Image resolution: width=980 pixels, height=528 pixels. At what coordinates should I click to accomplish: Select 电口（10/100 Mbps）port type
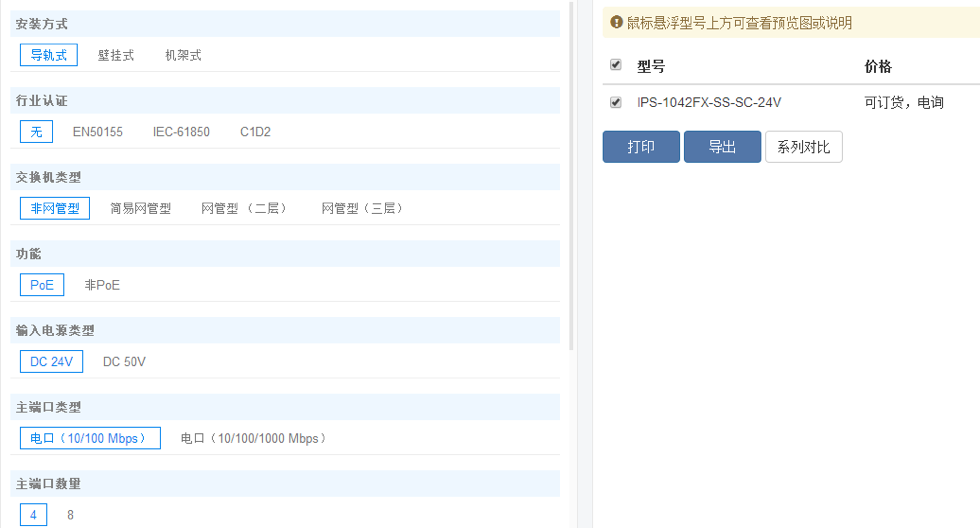pos(90,438)
